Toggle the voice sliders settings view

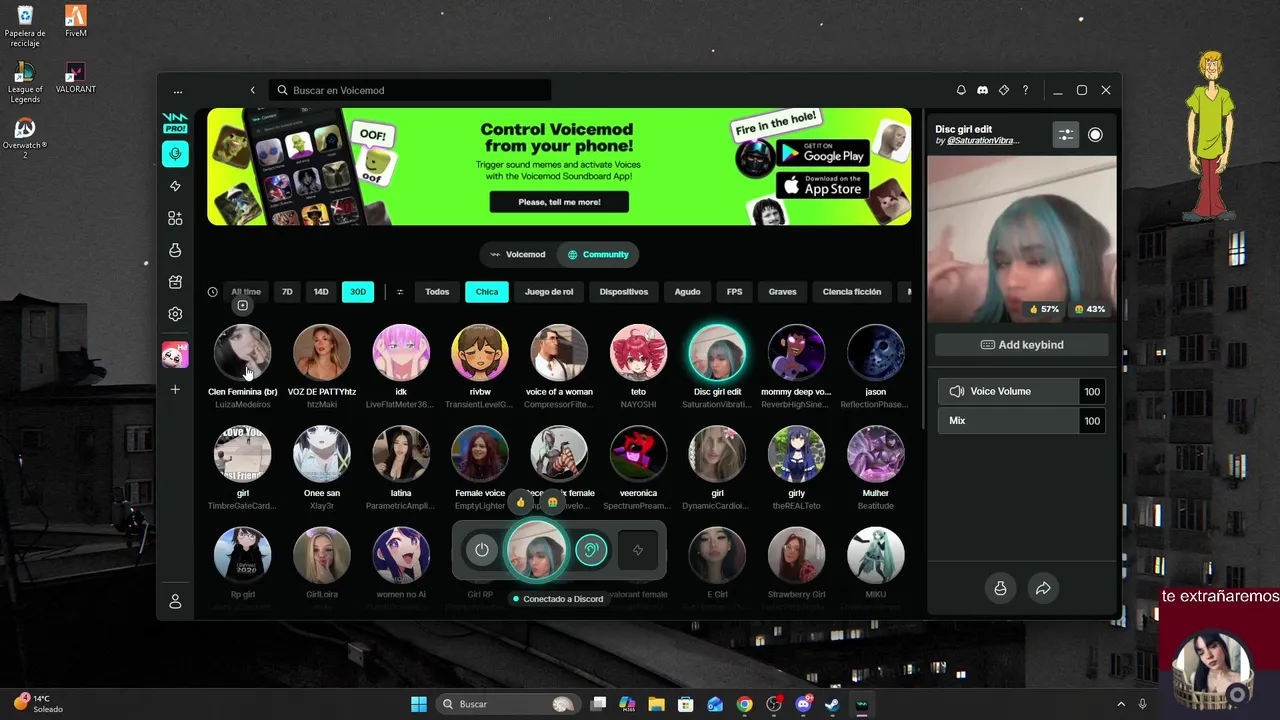[x=1066, y=135]
